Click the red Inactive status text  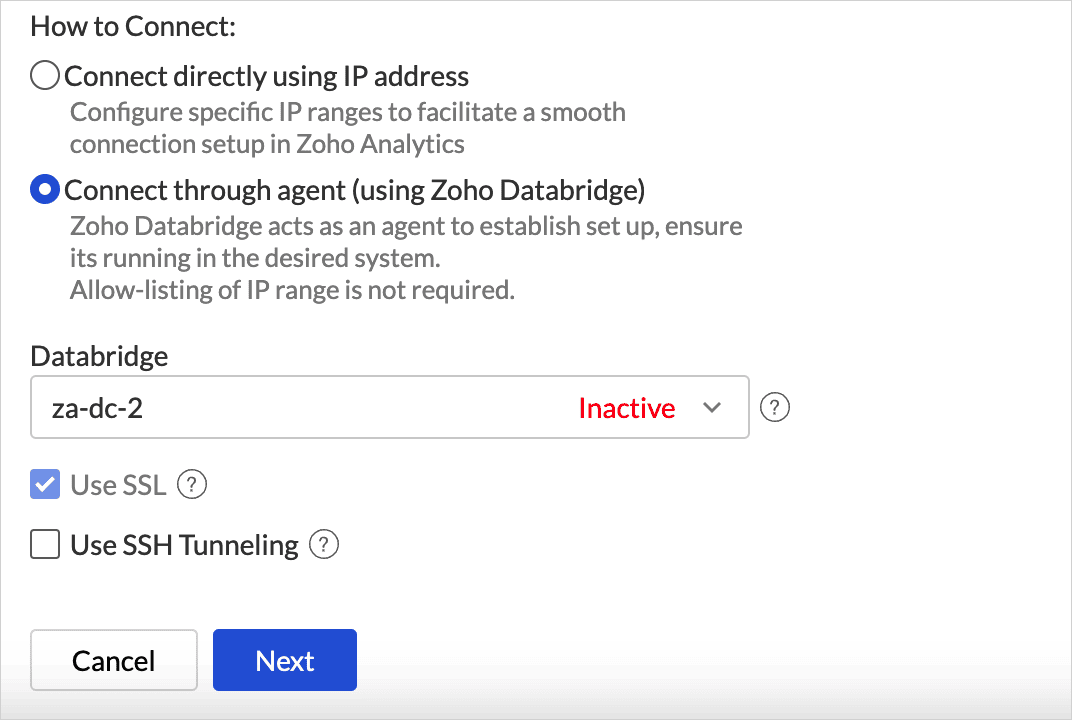click(626, 408)
